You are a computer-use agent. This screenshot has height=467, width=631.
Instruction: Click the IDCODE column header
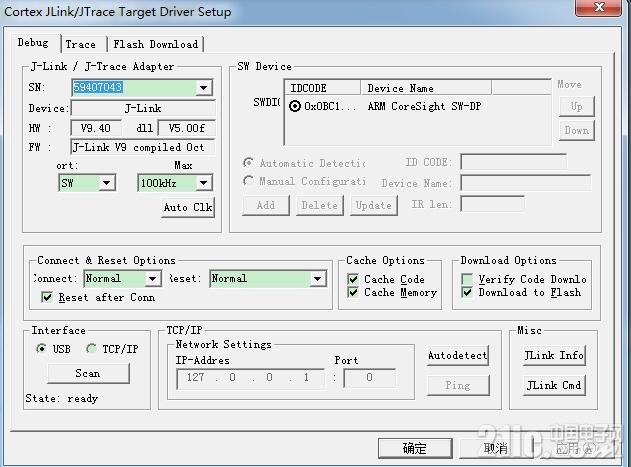point(322,88)
